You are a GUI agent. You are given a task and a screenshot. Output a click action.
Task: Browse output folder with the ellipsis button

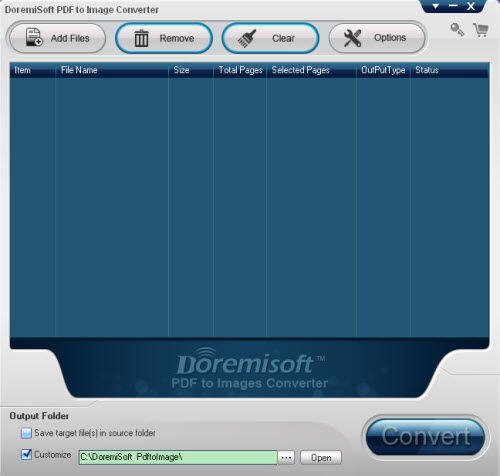pos(286,457)
